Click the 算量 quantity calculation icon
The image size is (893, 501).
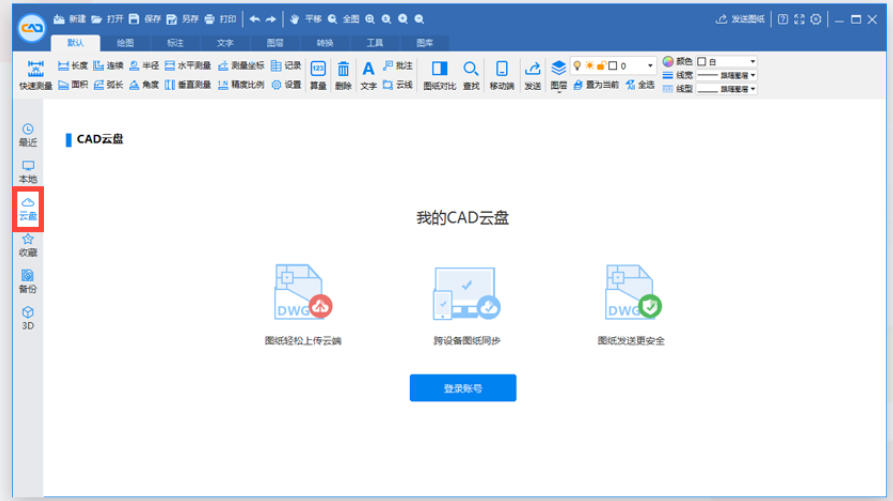click(318, 75)
